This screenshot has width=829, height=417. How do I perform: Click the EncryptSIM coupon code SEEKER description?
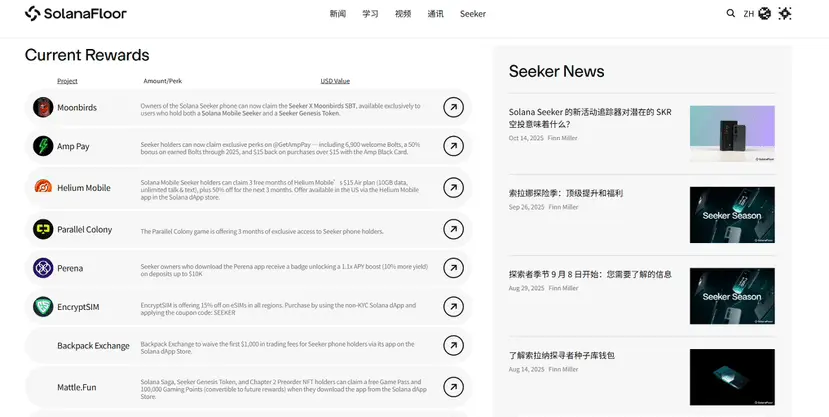278,309
